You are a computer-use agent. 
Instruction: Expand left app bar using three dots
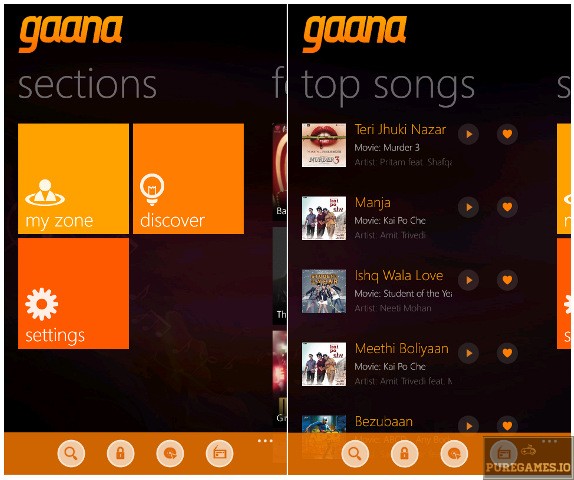pos(265,440)
